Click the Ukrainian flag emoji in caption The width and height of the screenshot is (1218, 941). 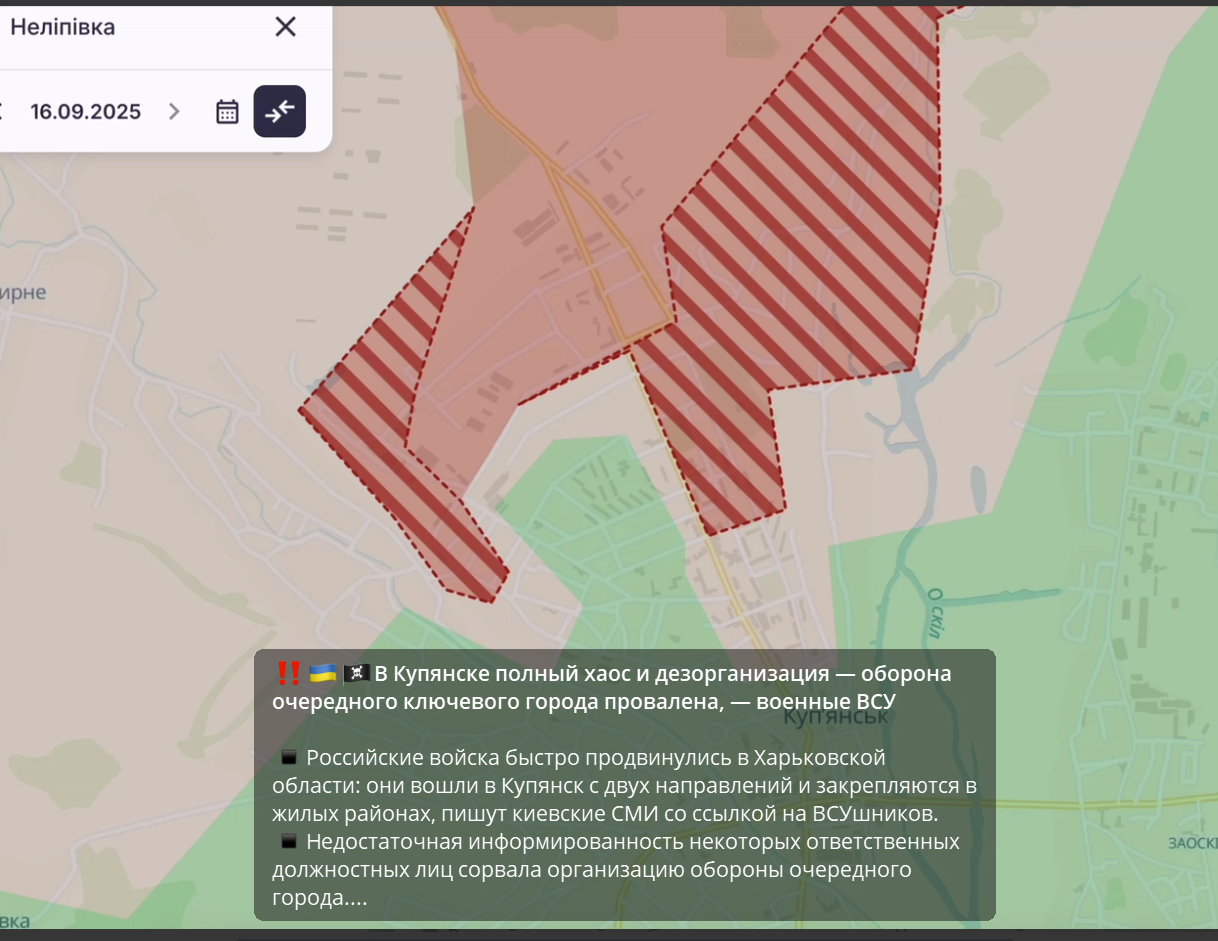[x=322, y=673]
